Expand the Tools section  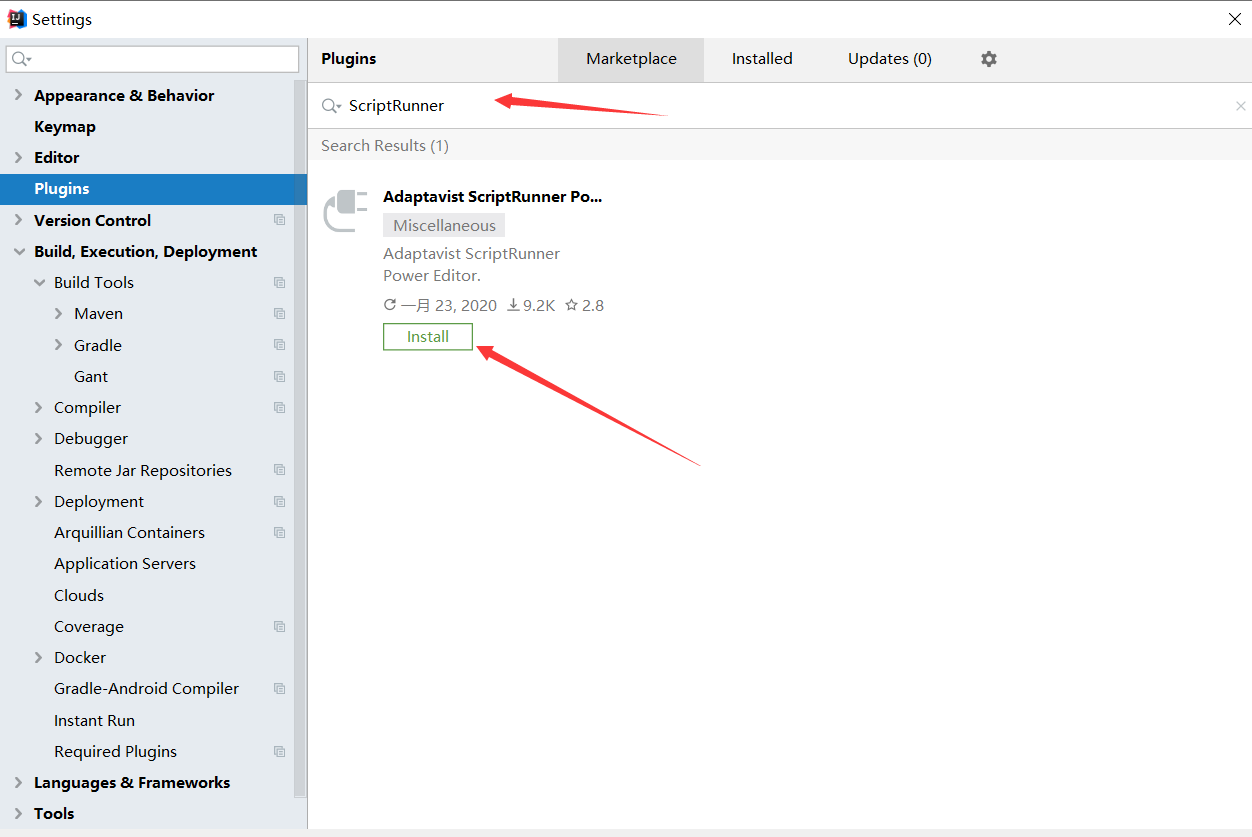click(x=18, y=814)
